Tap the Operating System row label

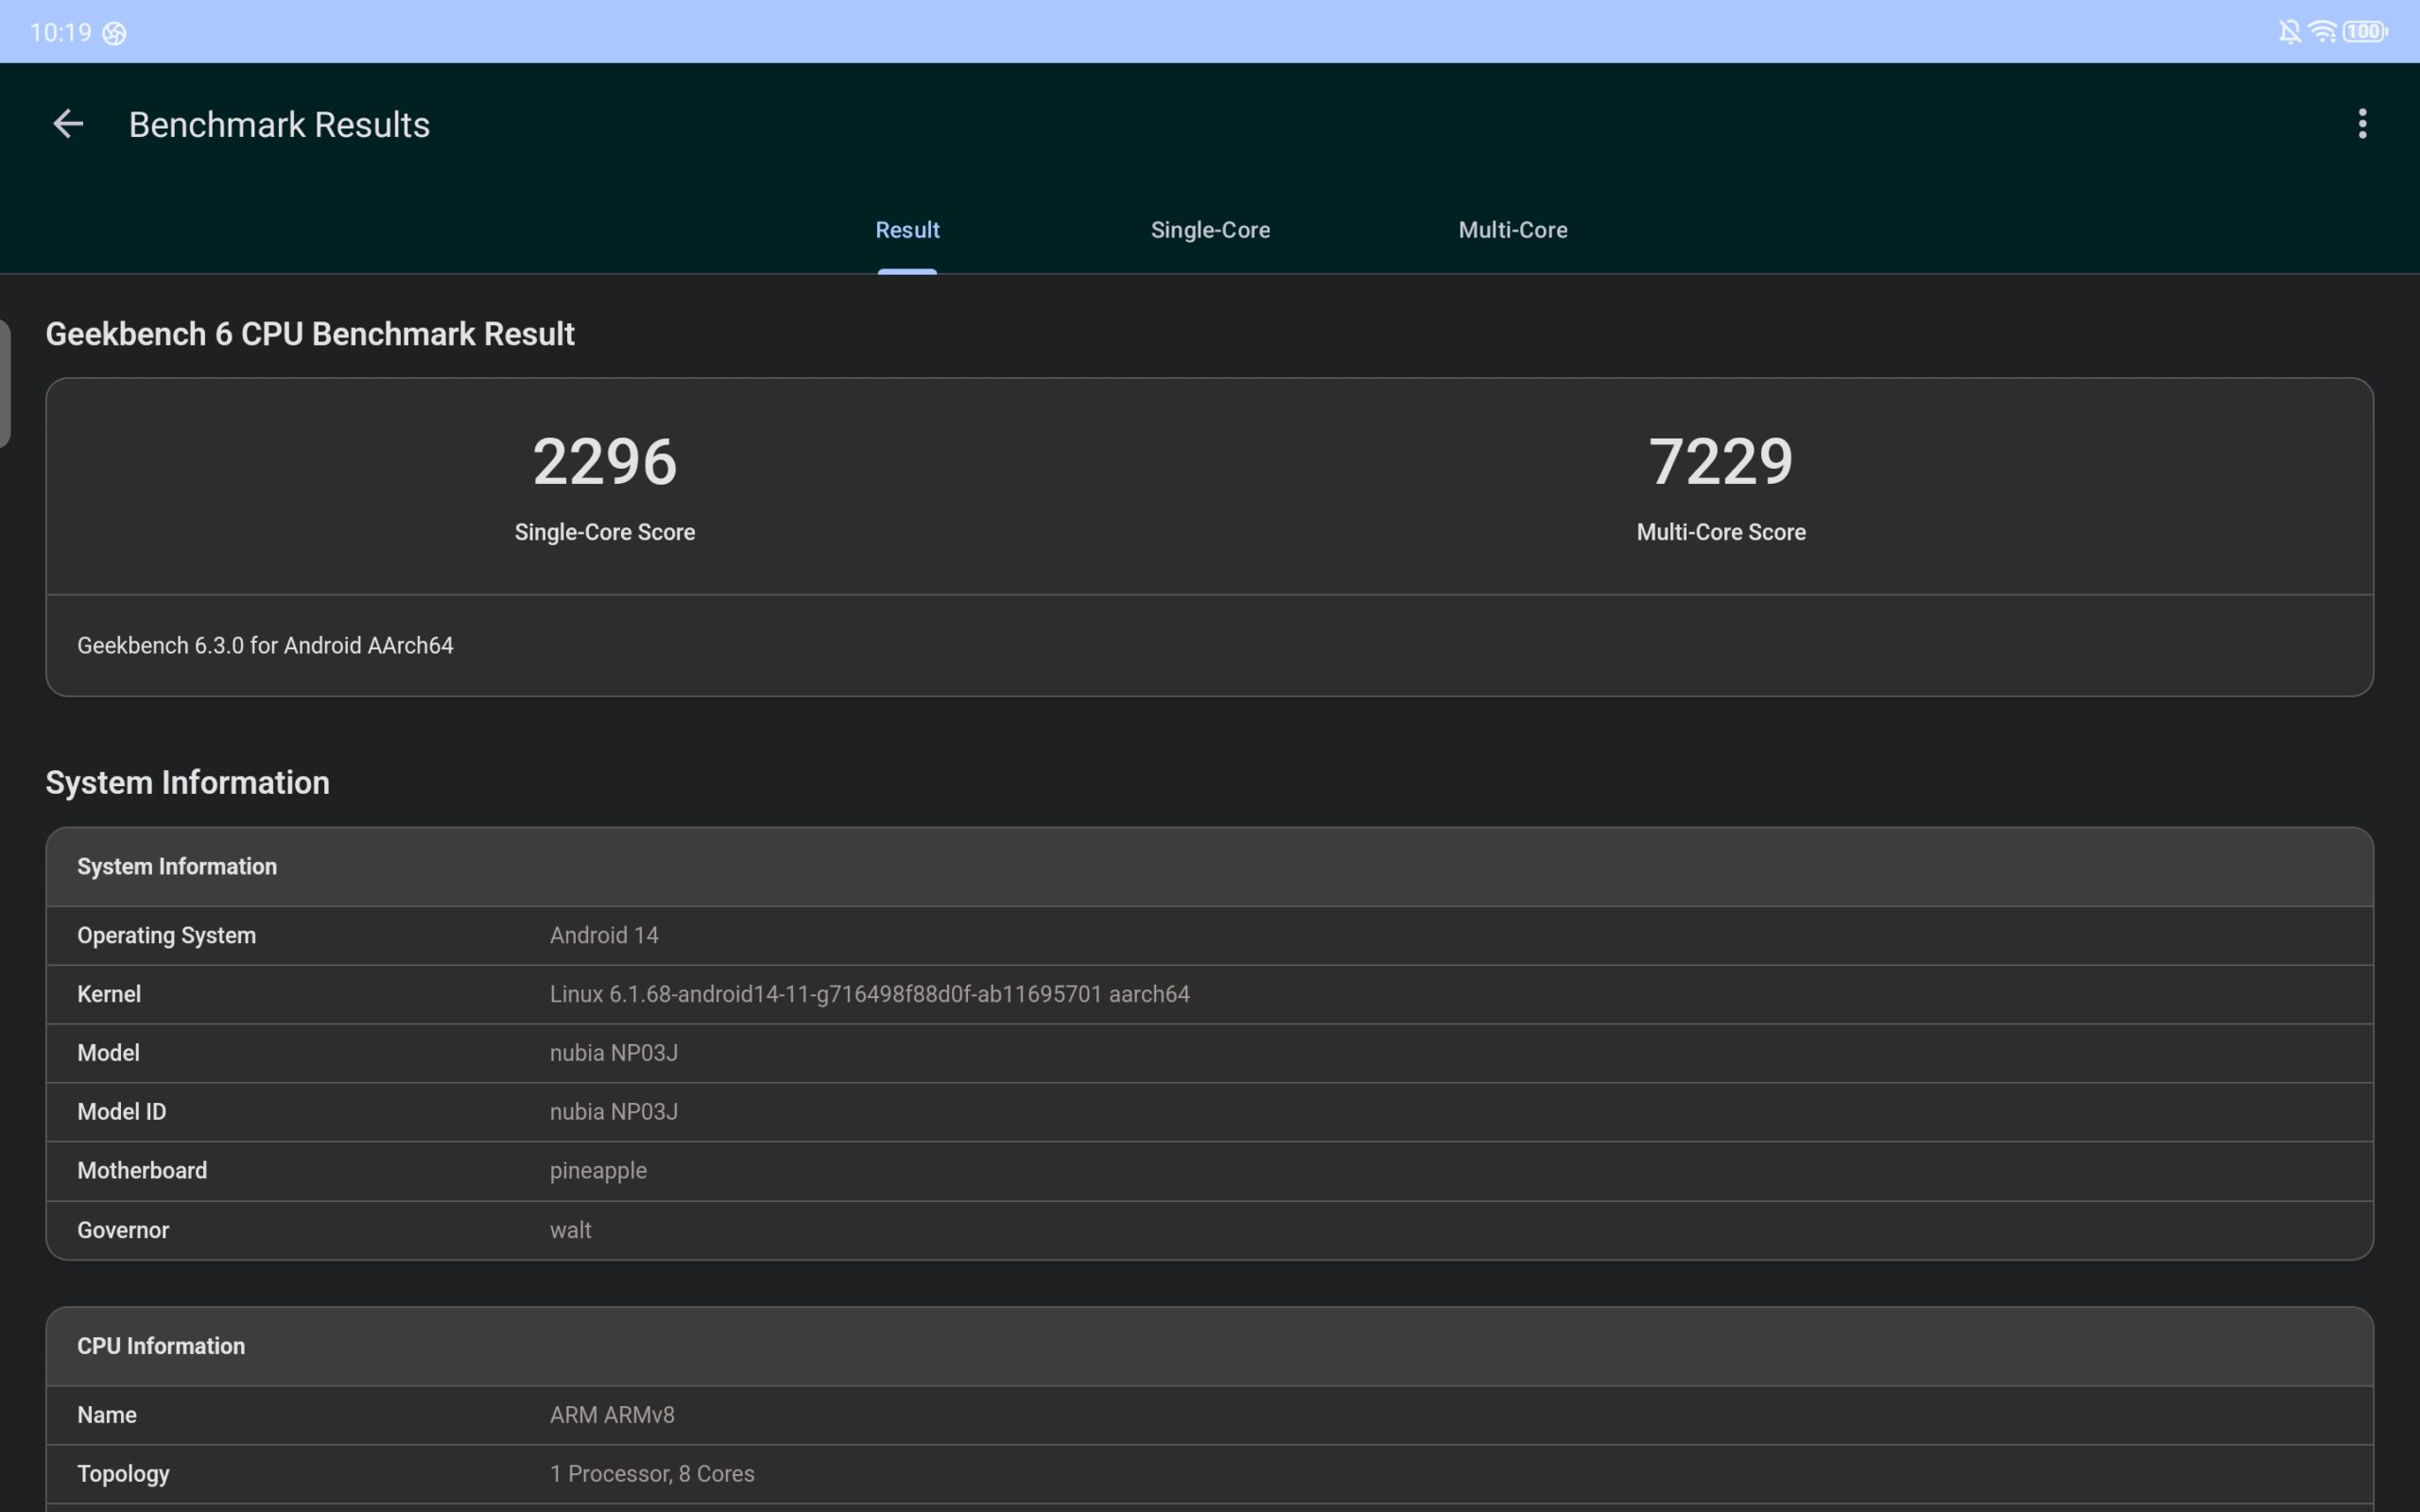[166, 936]
